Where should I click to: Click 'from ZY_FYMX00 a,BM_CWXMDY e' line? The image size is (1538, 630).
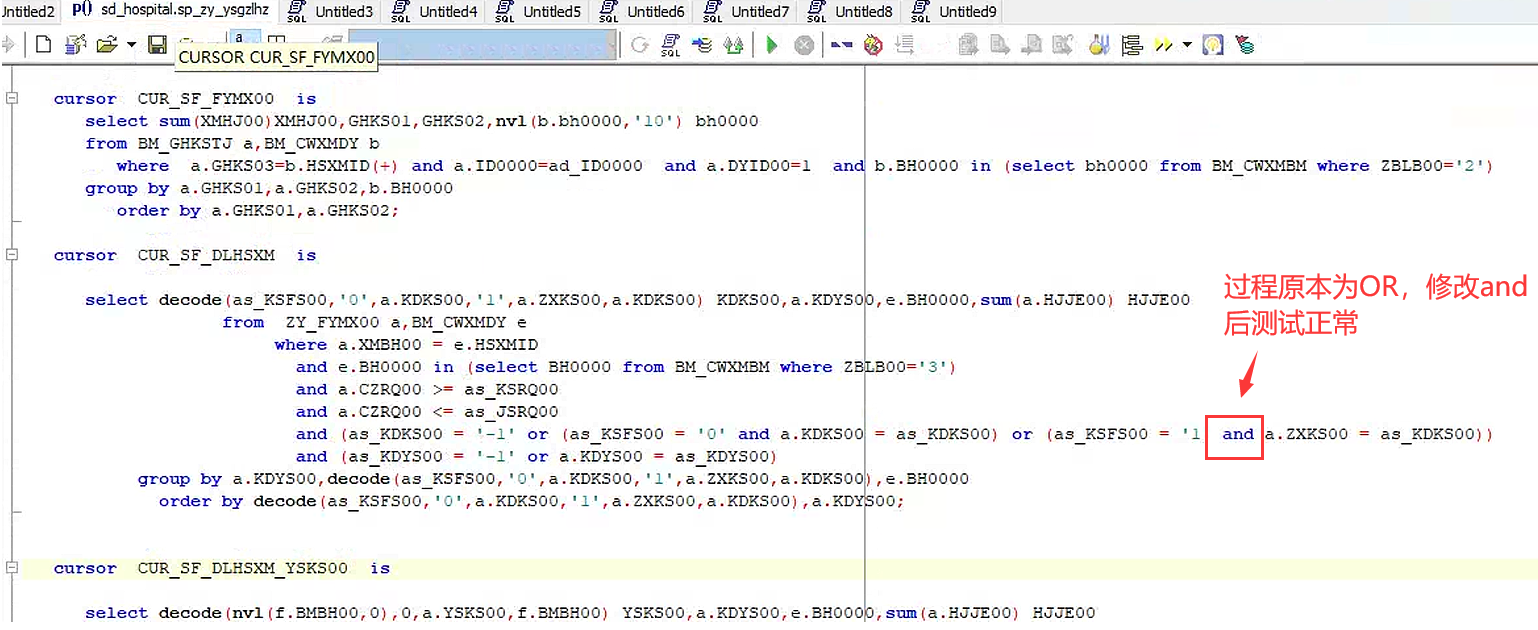(x=374, y=322)
